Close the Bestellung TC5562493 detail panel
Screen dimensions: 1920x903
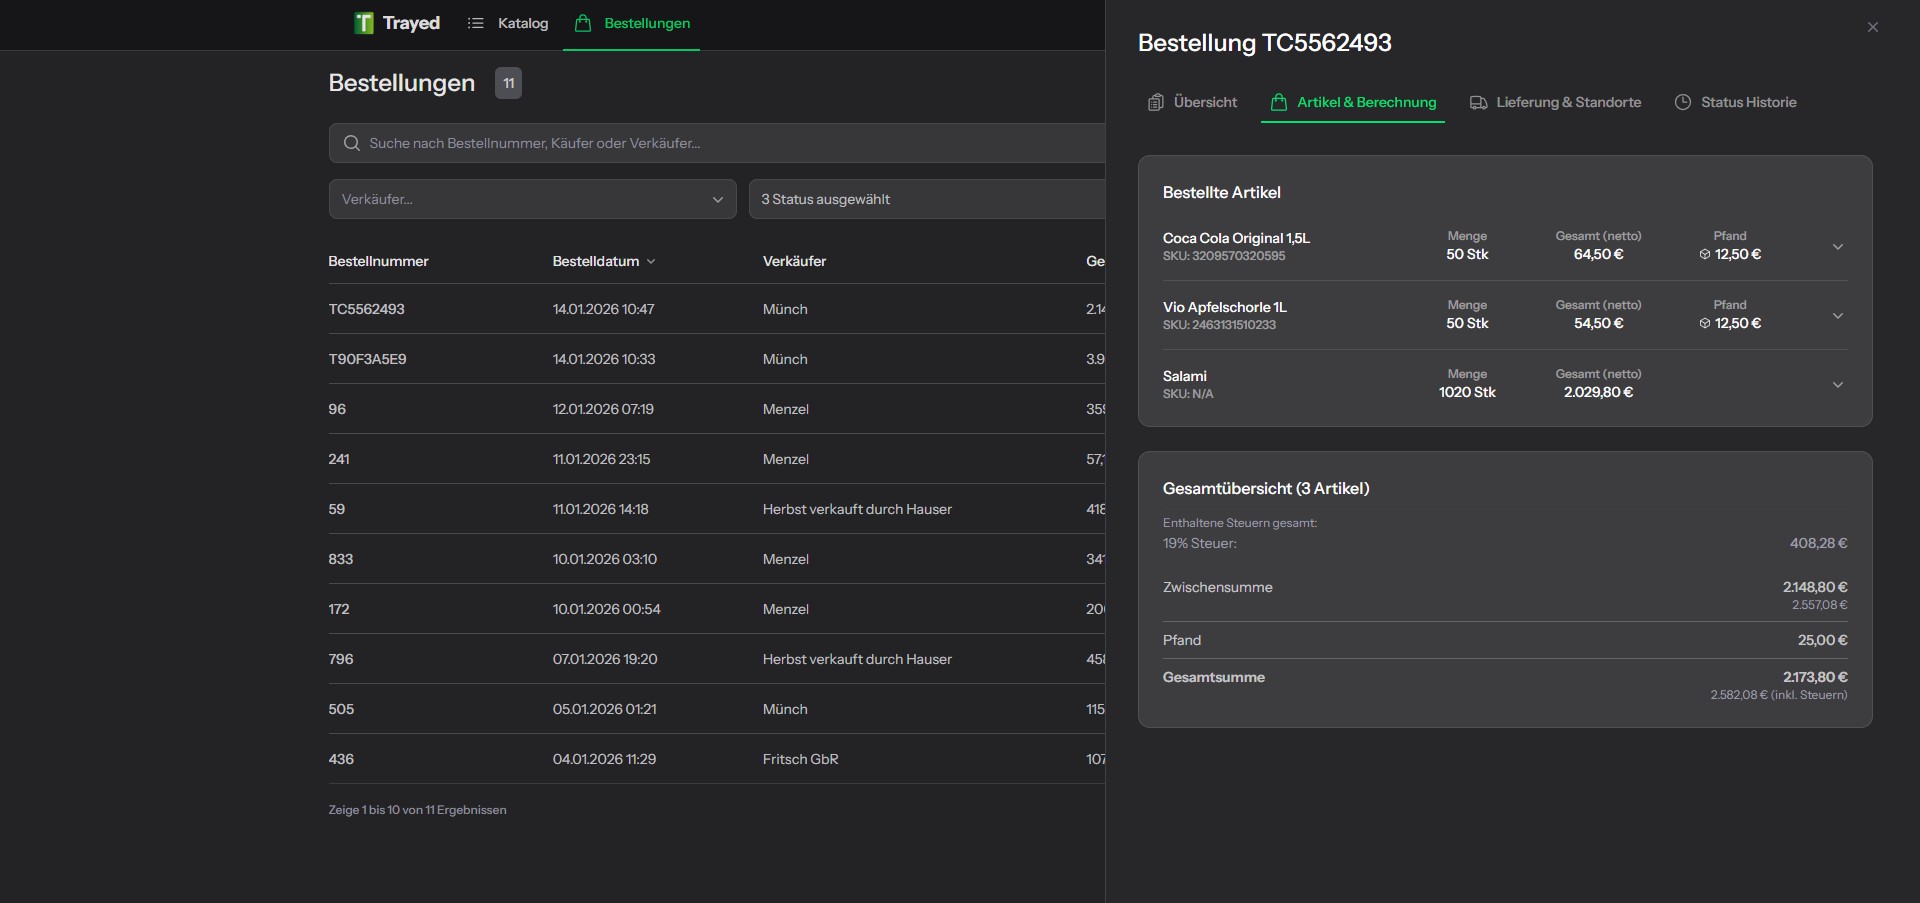(1873, 27)
